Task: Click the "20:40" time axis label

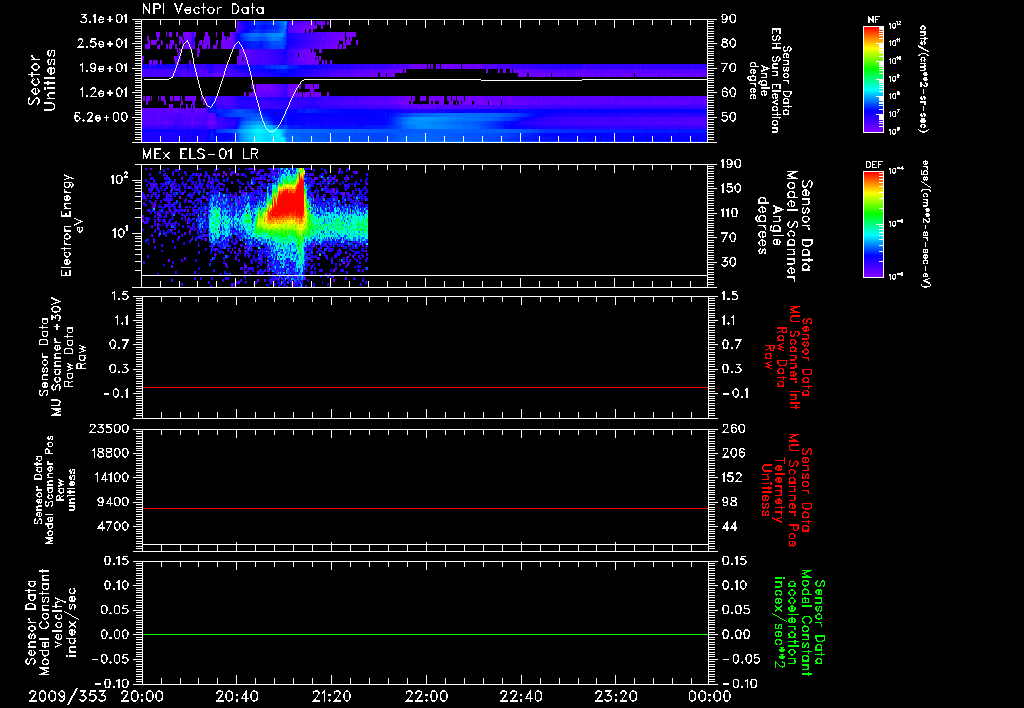Action: [x=236, y=696]
